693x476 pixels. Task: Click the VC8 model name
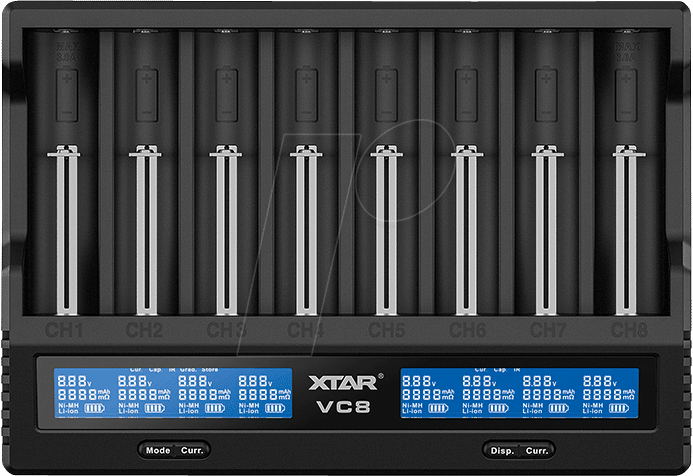click(x=343, y=407)
